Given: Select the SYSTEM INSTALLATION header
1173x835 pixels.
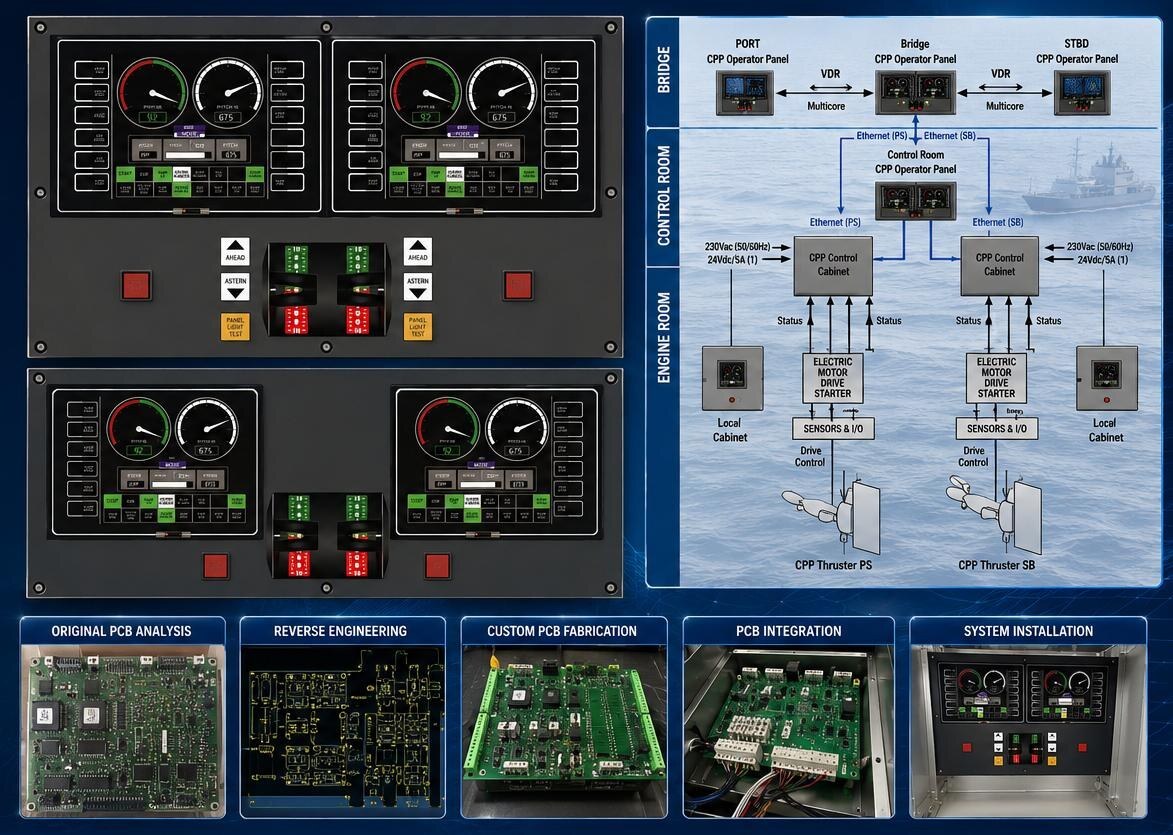Looking at the screenshot, I should pos(1028,631).
